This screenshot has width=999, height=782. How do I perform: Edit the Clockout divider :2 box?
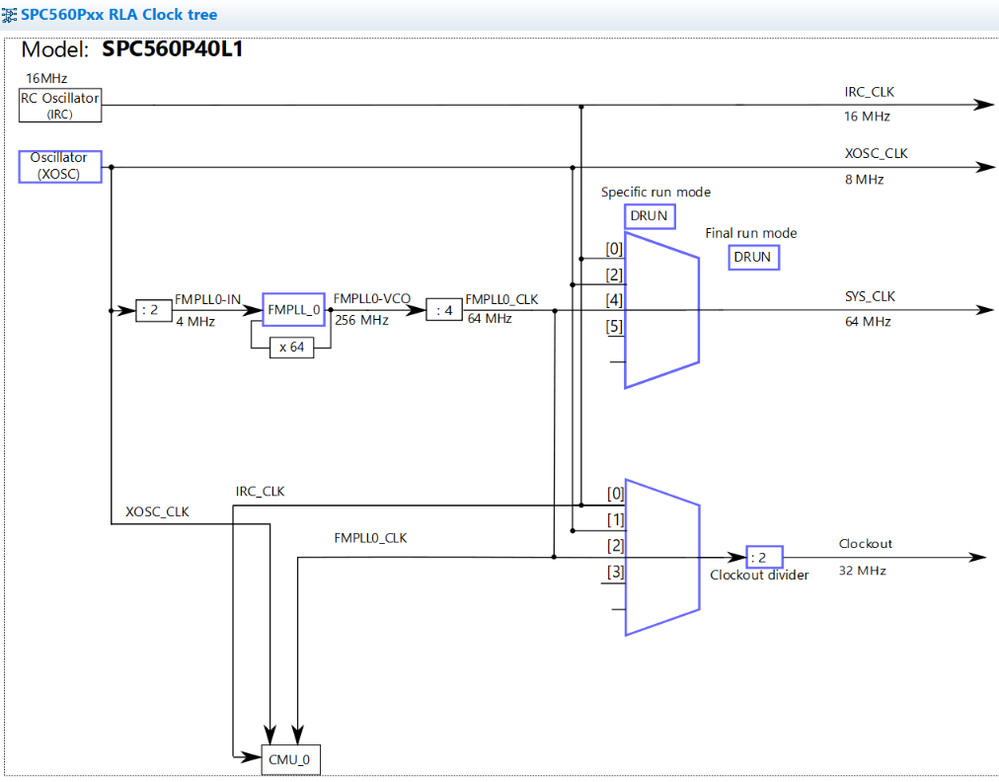(764, 558)
